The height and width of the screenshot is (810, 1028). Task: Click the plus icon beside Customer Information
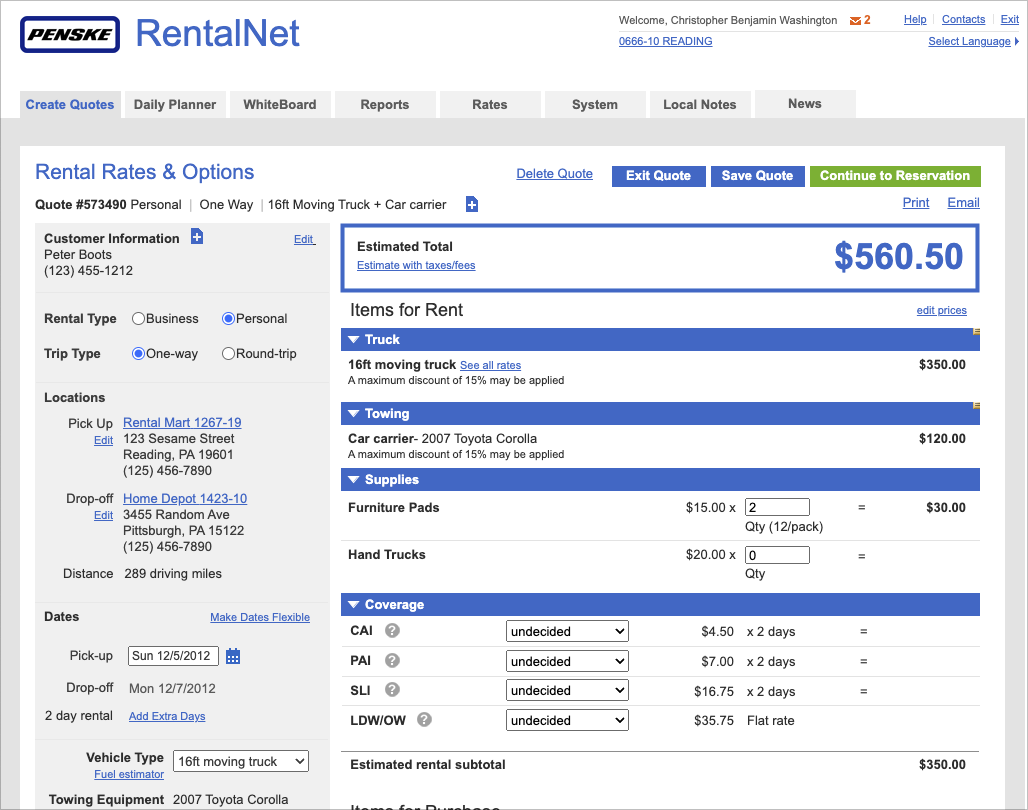197,237
